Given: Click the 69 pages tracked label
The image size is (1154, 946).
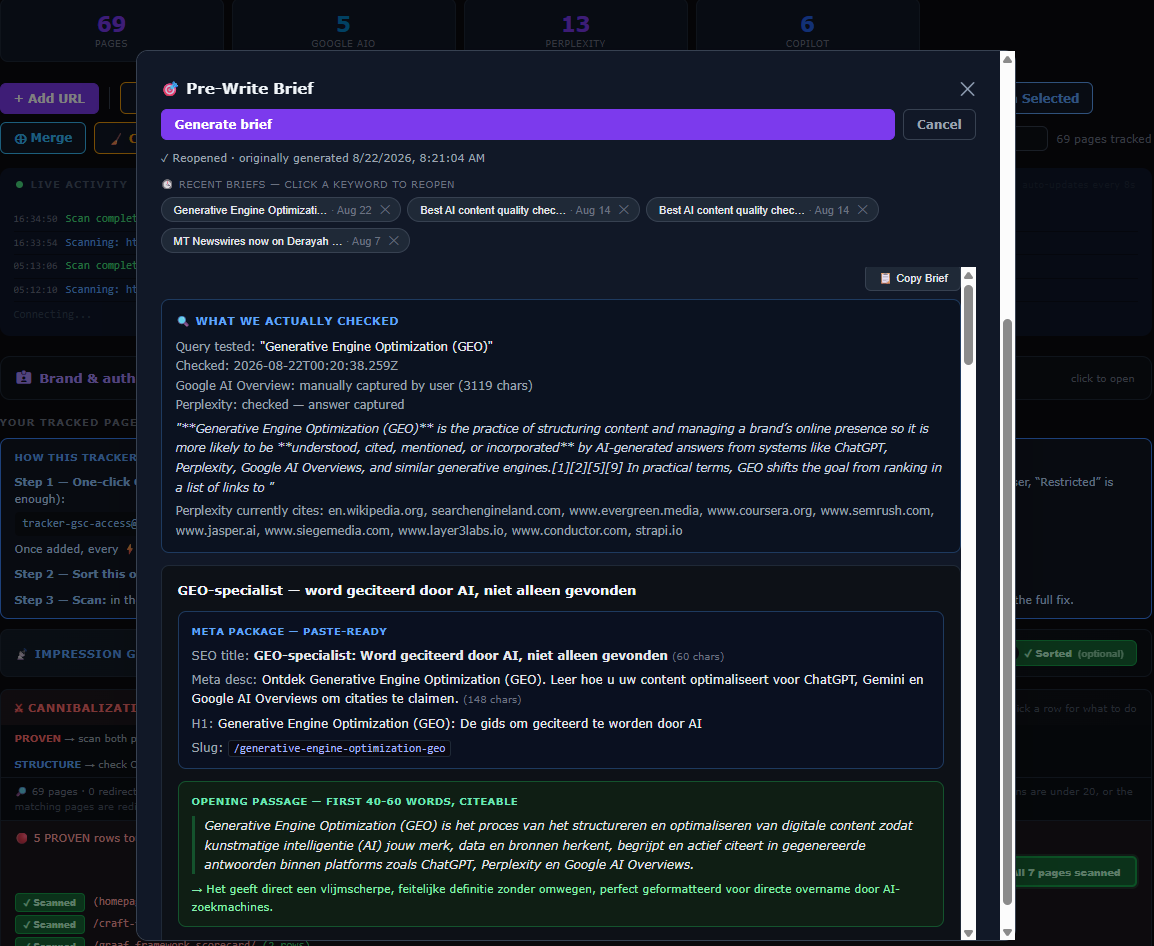Looking at the screenshot, I should pos(1103,139).
